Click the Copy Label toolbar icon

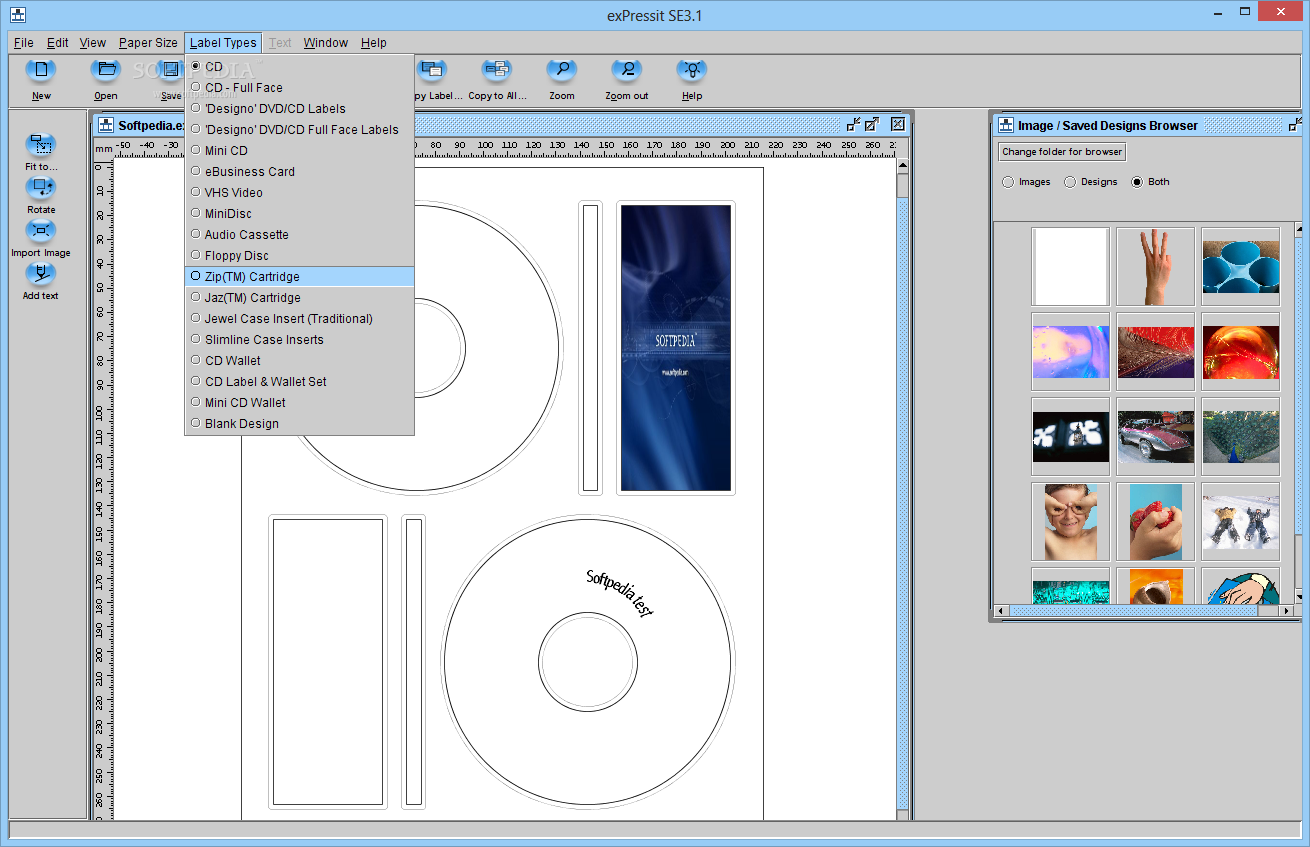coord(431,70)
